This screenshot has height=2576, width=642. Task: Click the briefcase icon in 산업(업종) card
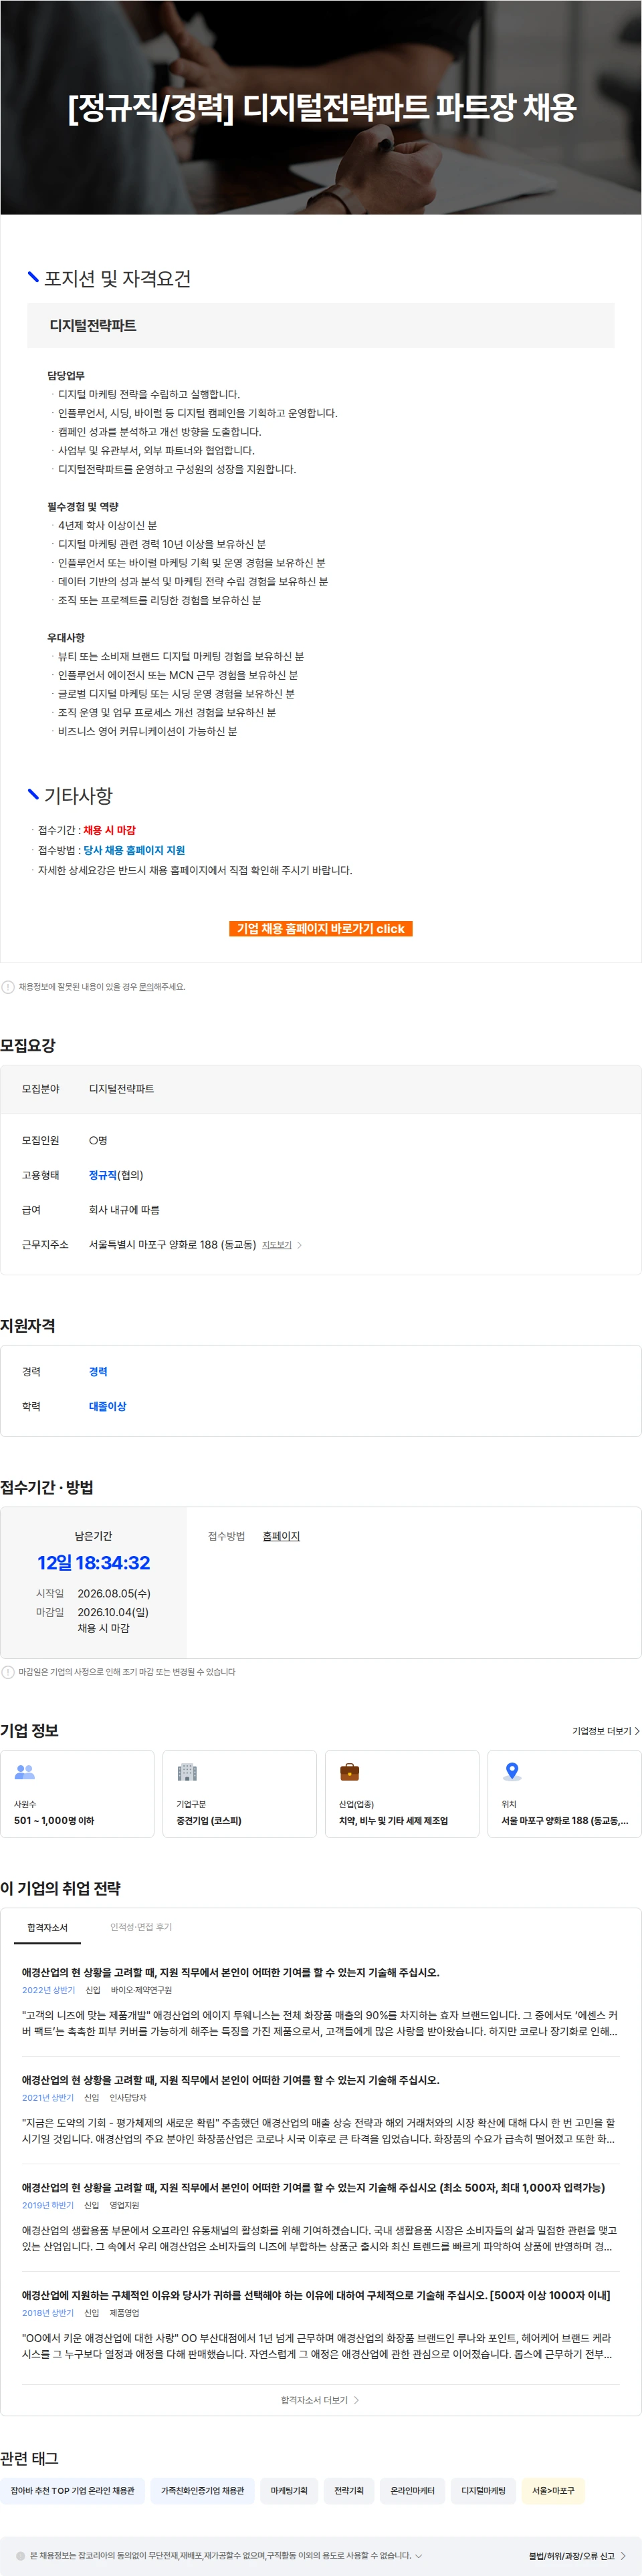pos(349,1772)
